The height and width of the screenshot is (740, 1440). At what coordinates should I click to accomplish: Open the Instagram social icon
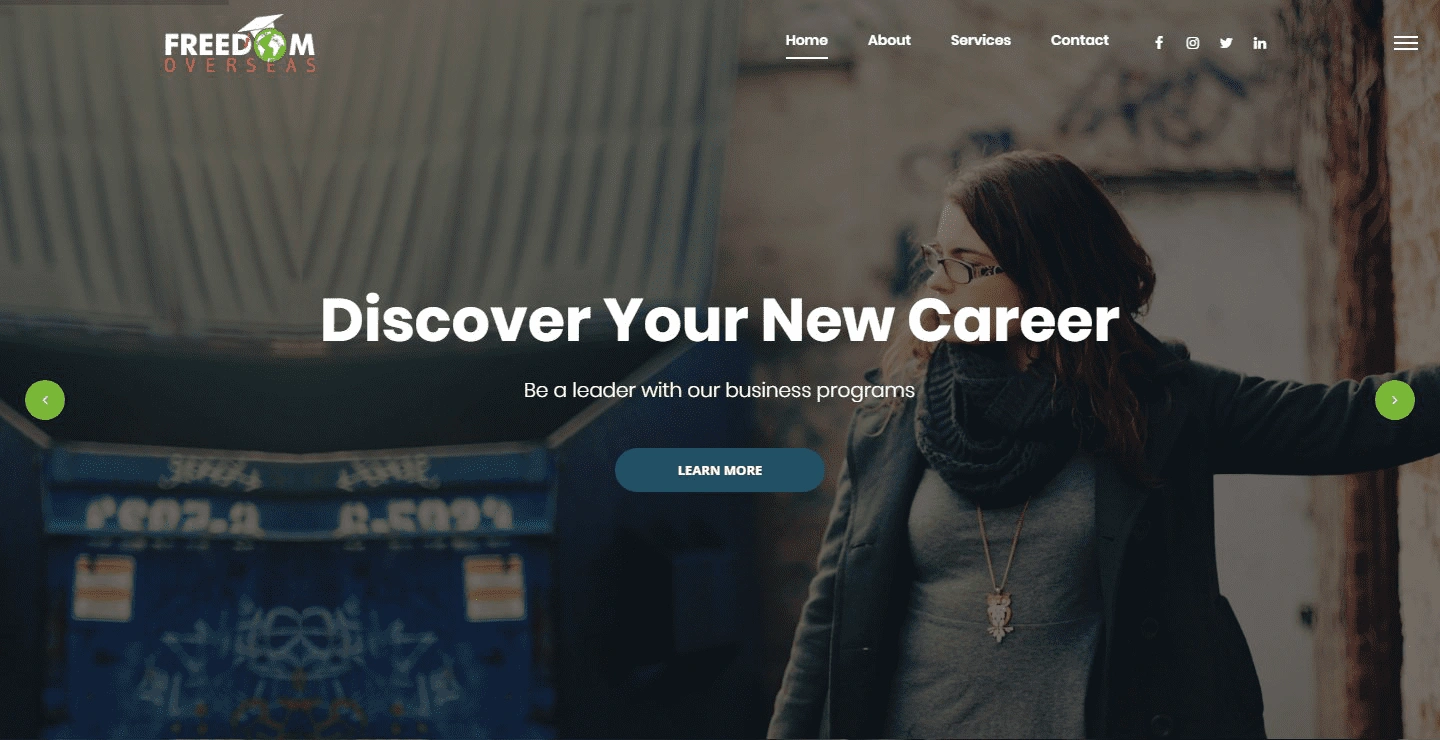(x=1192, y=43)
